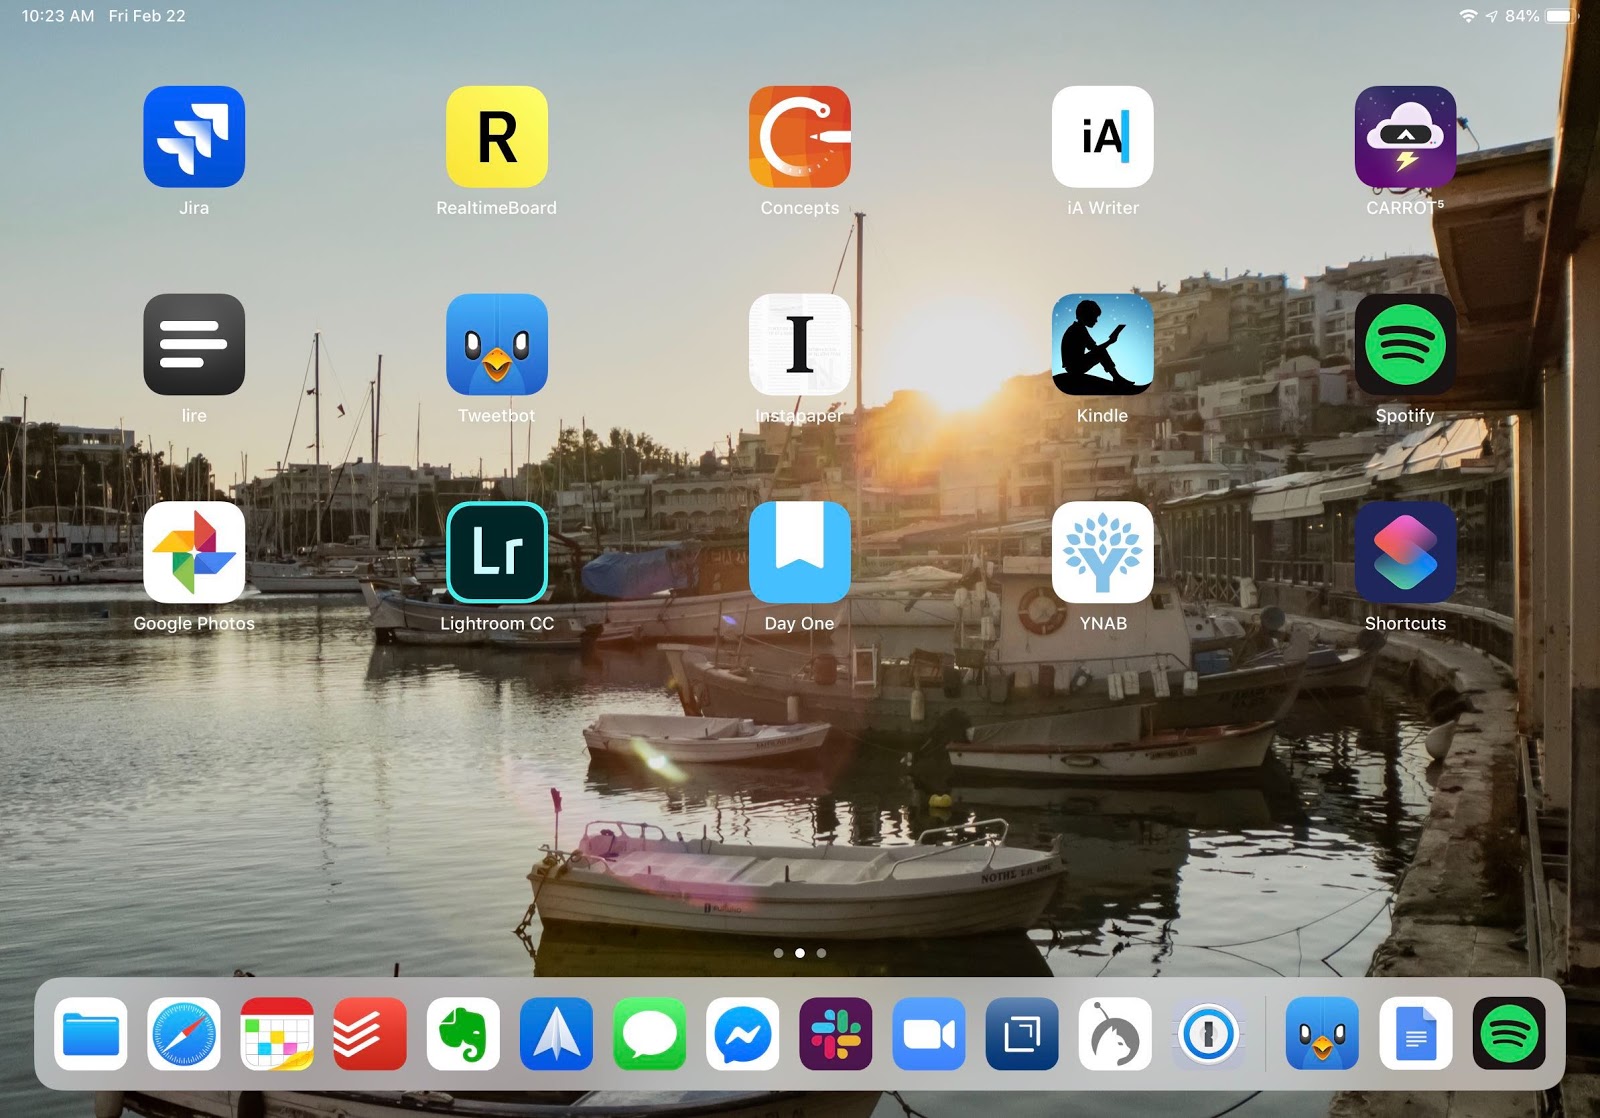Open Safari from the dock

(x=184, y=1033)
